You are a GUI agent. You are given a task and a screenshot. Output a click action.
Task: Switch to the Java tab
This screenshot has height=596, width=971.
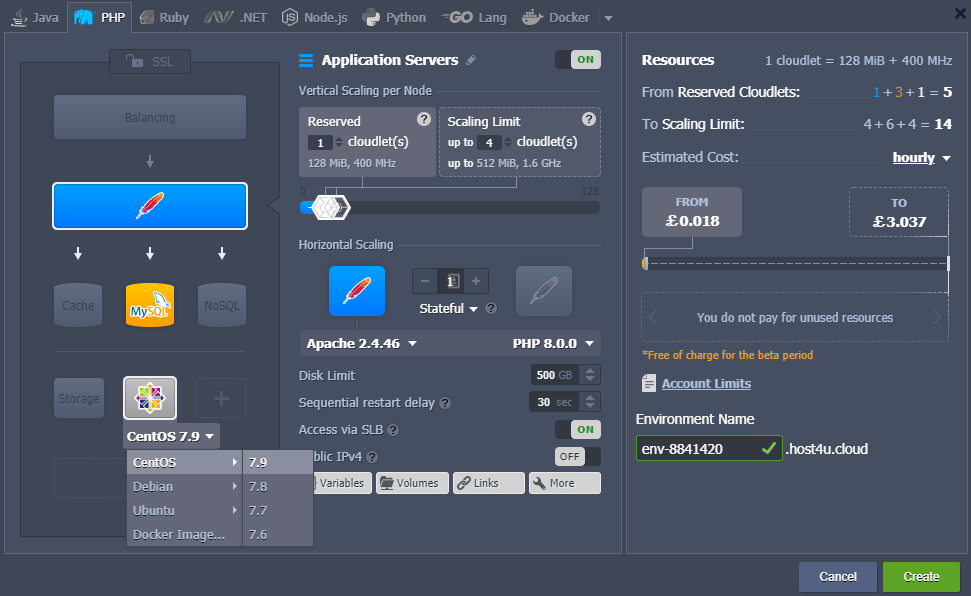tap(35, 17)
